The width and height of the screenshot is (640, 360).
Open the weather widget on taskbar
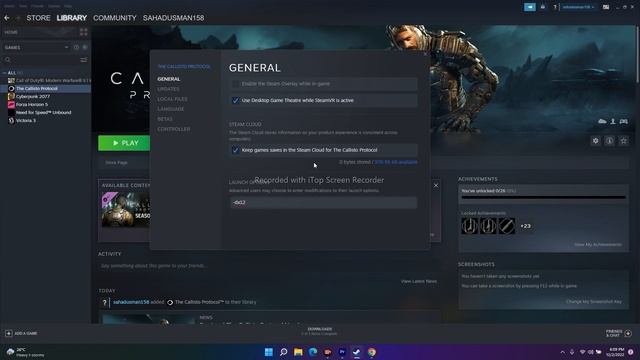pos(25,352)
